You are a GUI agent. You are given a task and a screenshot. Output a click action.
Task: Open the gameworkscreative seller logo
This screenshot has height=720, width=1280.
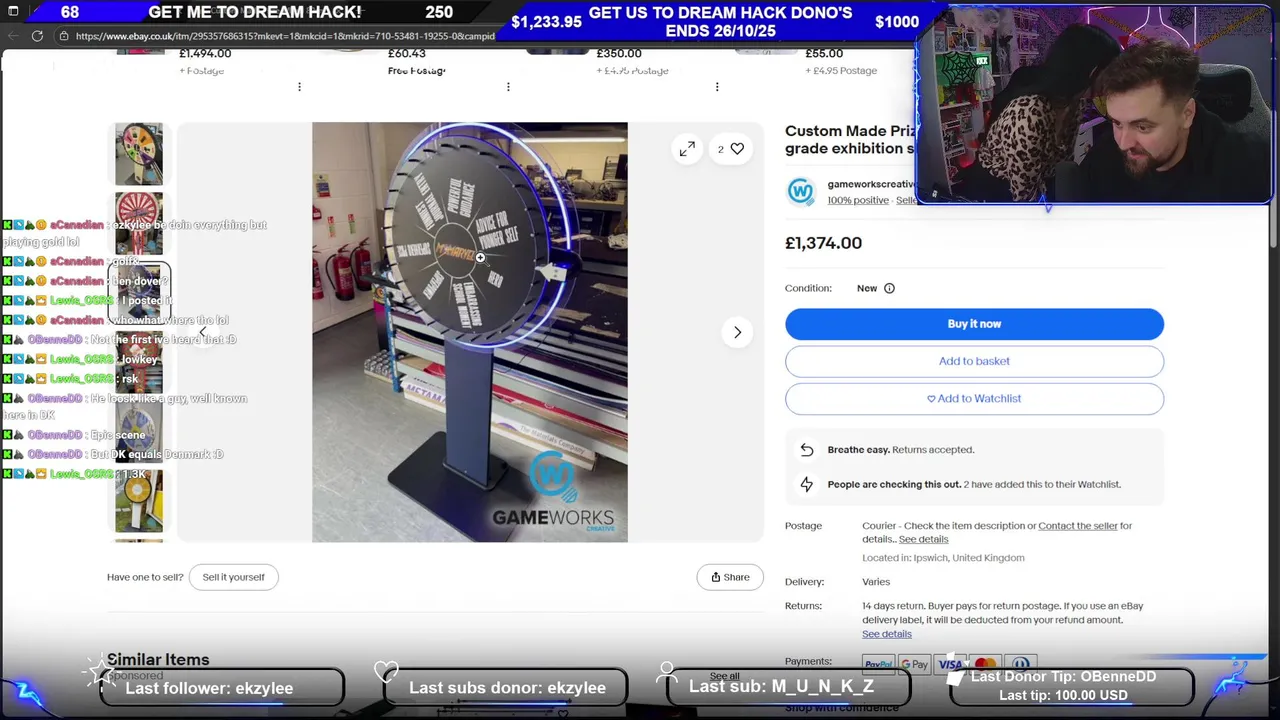[x=801, y=191]
